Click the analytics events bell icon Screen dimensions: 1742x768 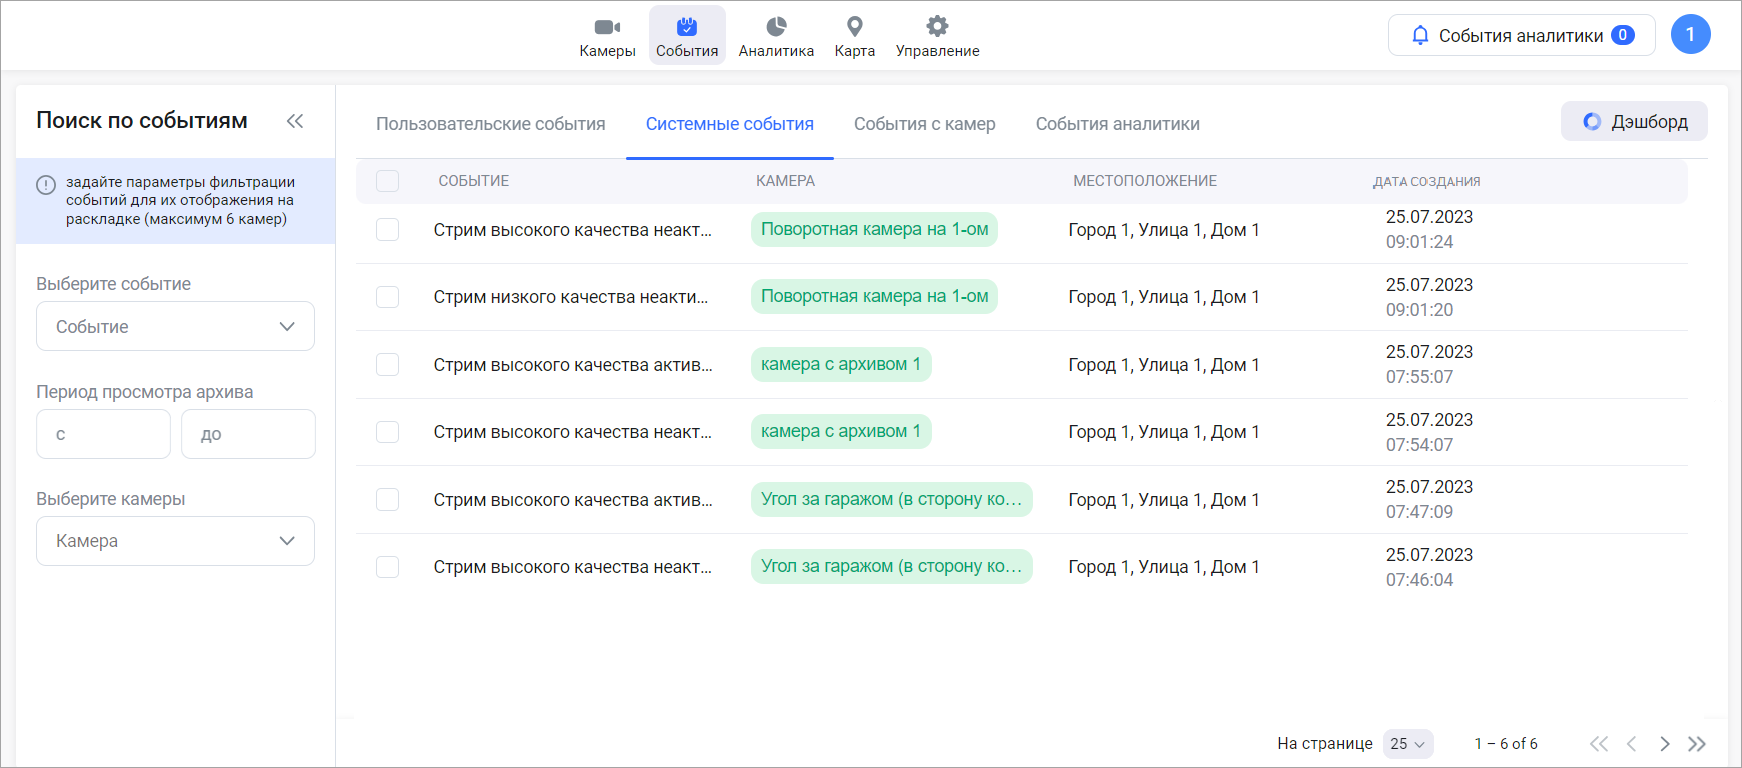(x=1420, y=36)
